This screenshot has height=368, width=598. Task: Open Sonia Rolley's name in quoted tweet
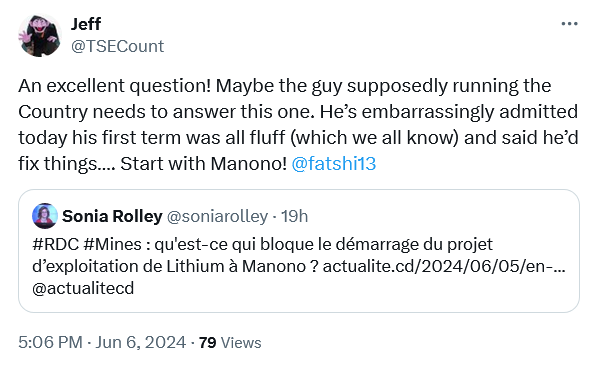(112, 216)
